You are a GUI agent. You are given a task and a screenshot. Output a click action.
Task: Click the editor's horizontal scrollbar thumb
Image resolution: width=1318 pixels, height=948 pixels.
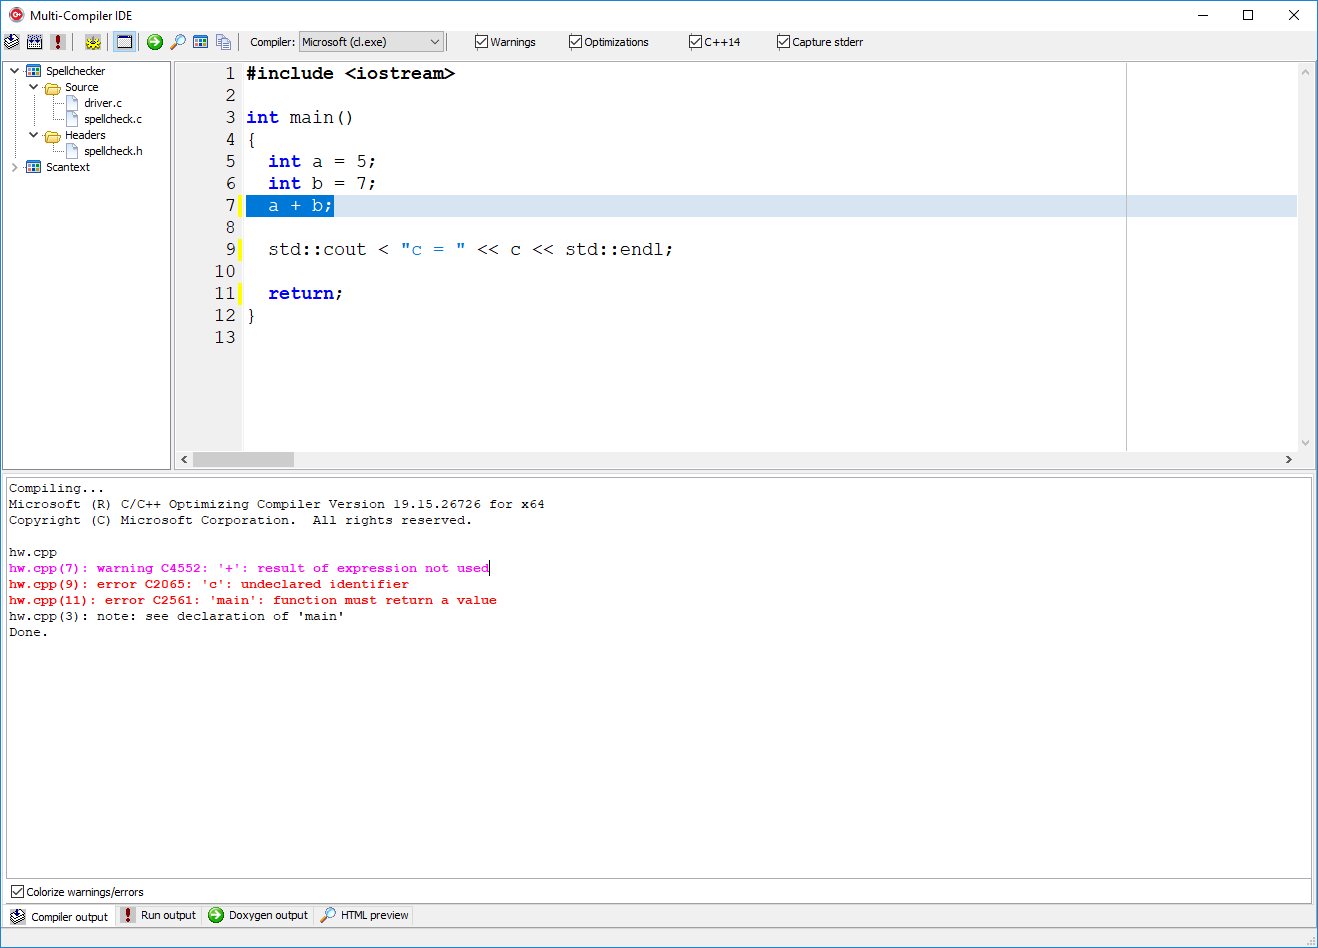click(x=243, y=459)
